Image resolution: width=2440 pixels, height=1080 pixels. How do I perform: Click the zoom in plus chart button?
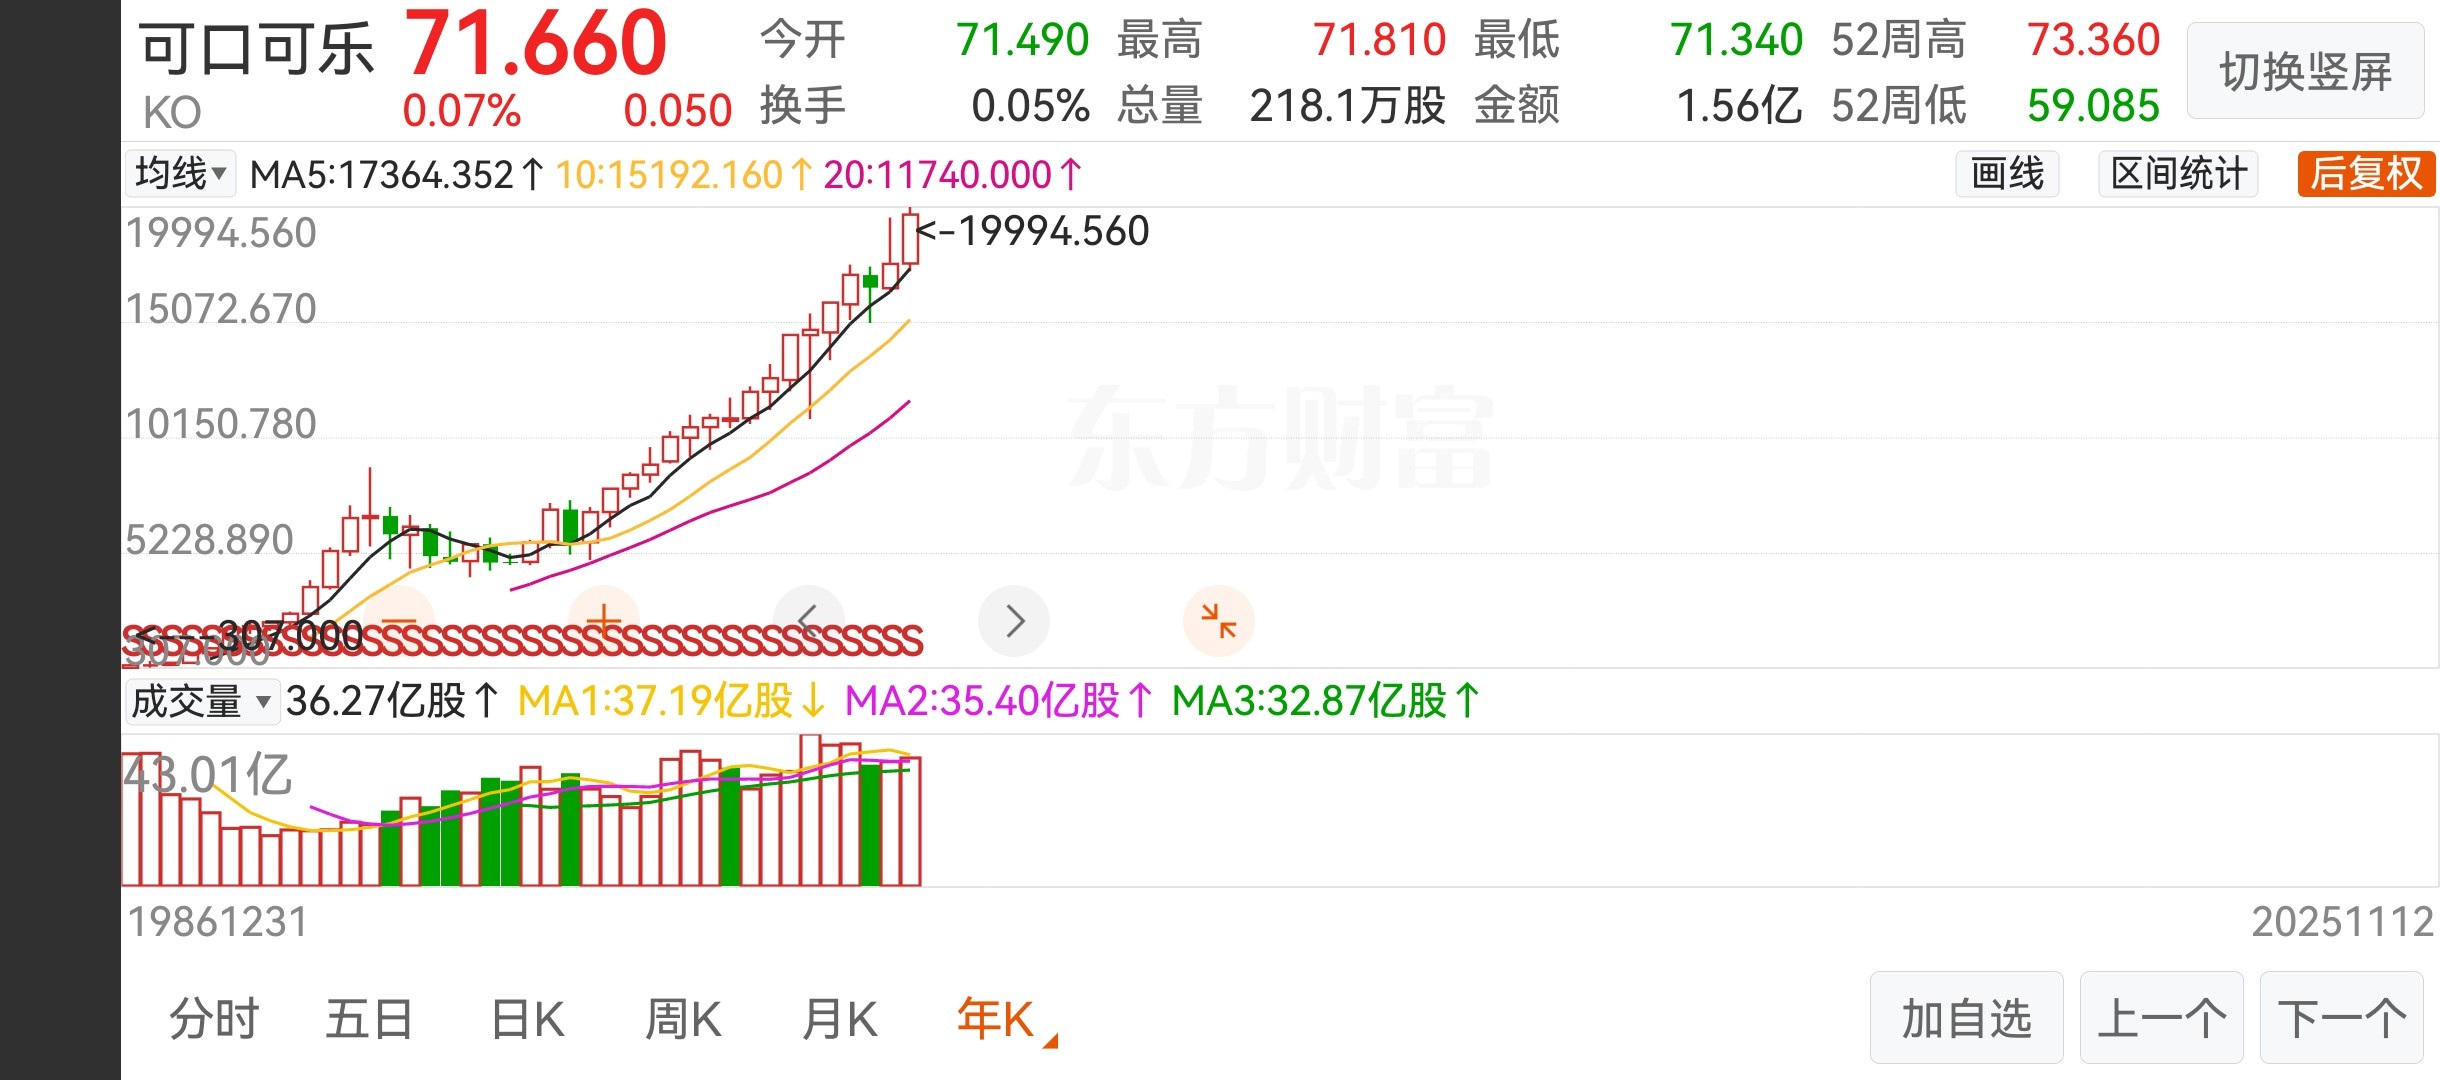tap(604, 621)
